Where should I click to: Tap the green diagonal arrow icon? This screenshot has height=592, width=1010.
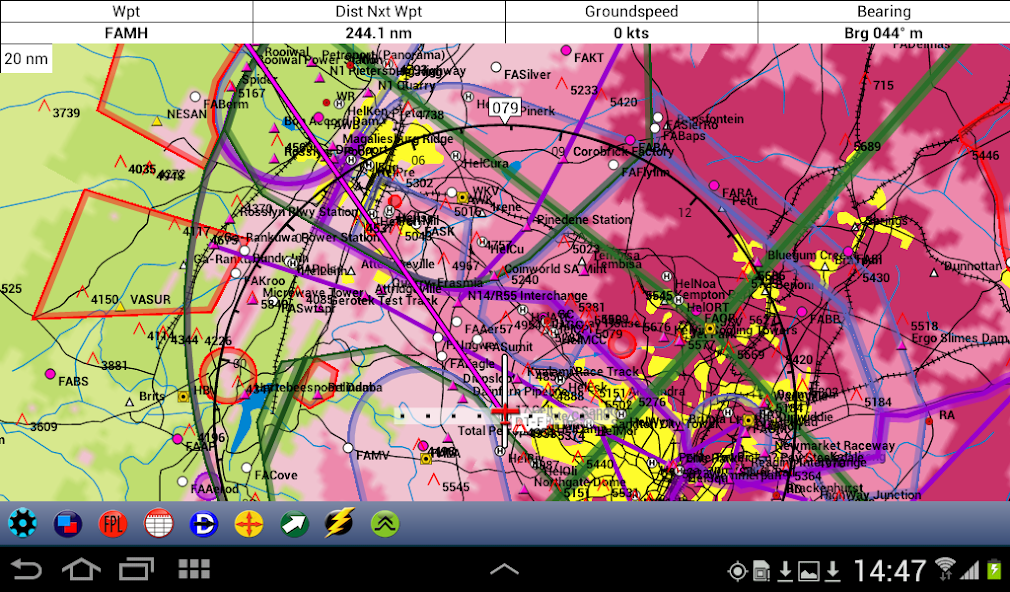pyautogui.click(x=294, y=524)
